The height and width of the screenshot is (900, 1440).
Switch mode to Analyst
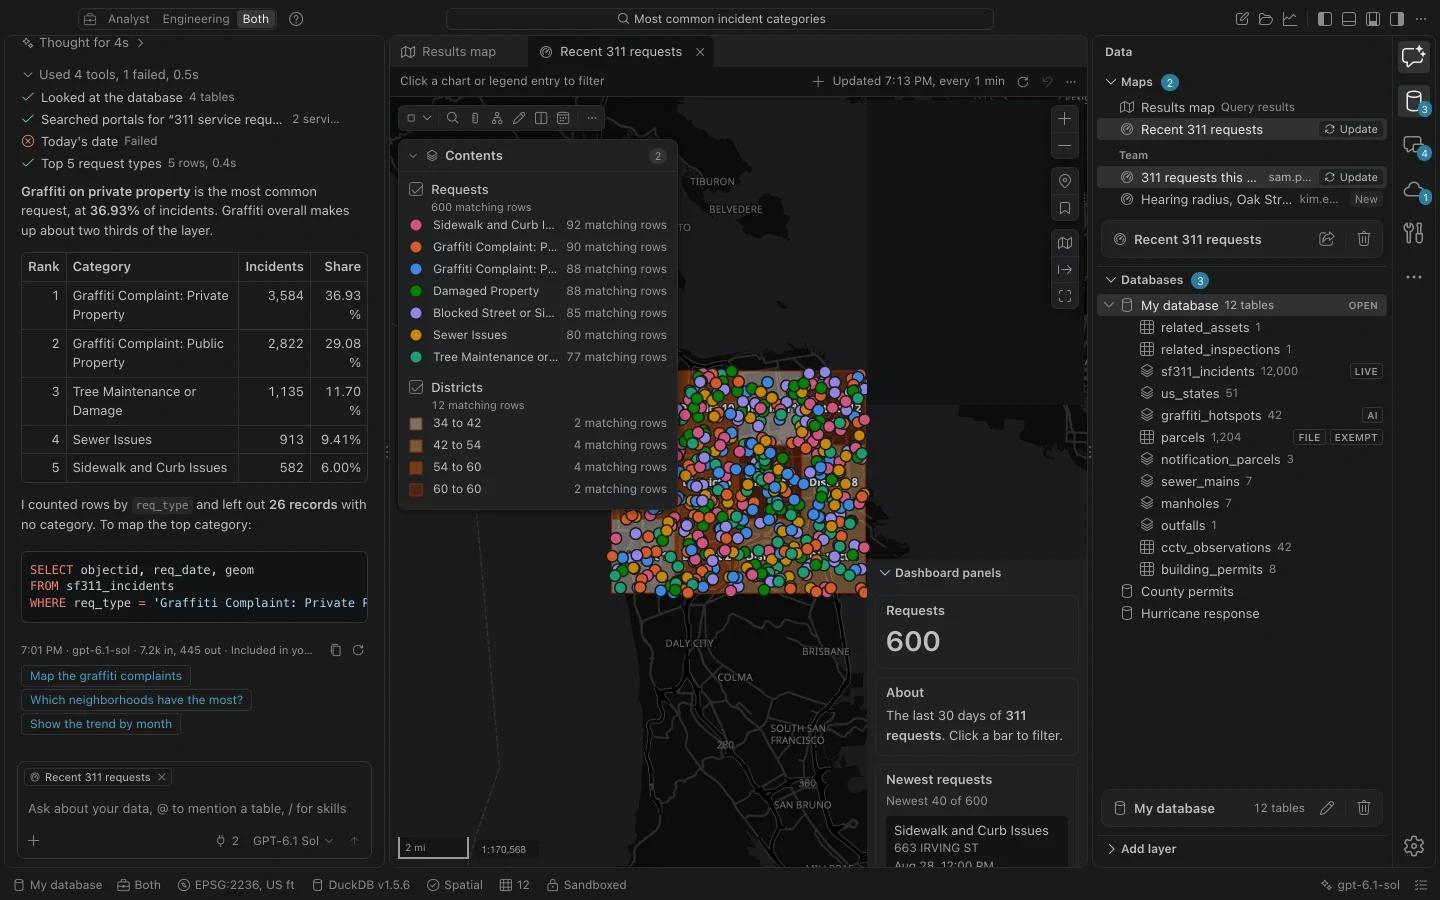129,19
